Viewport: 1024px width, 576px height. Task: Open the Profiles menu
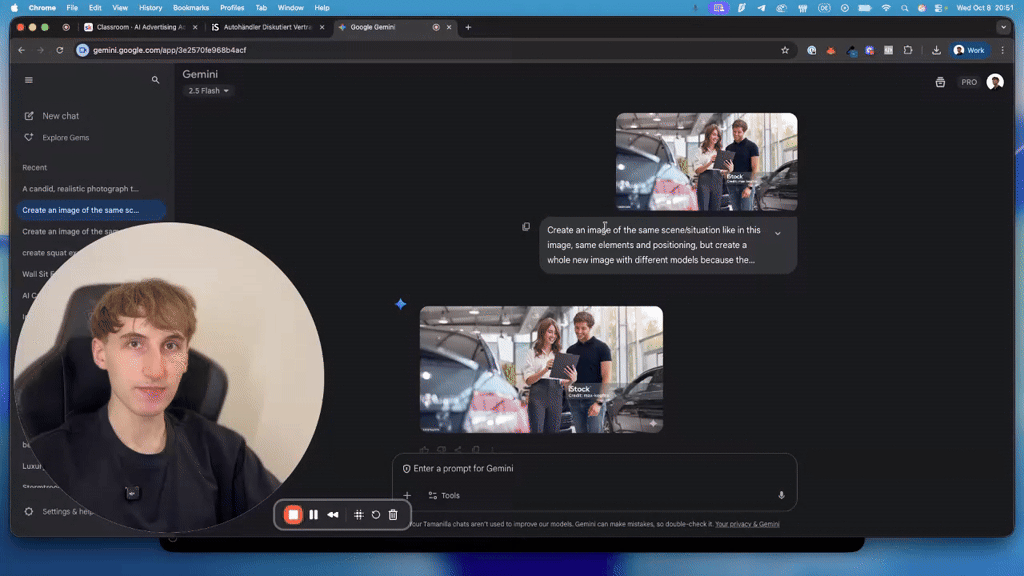click(232, 8)
